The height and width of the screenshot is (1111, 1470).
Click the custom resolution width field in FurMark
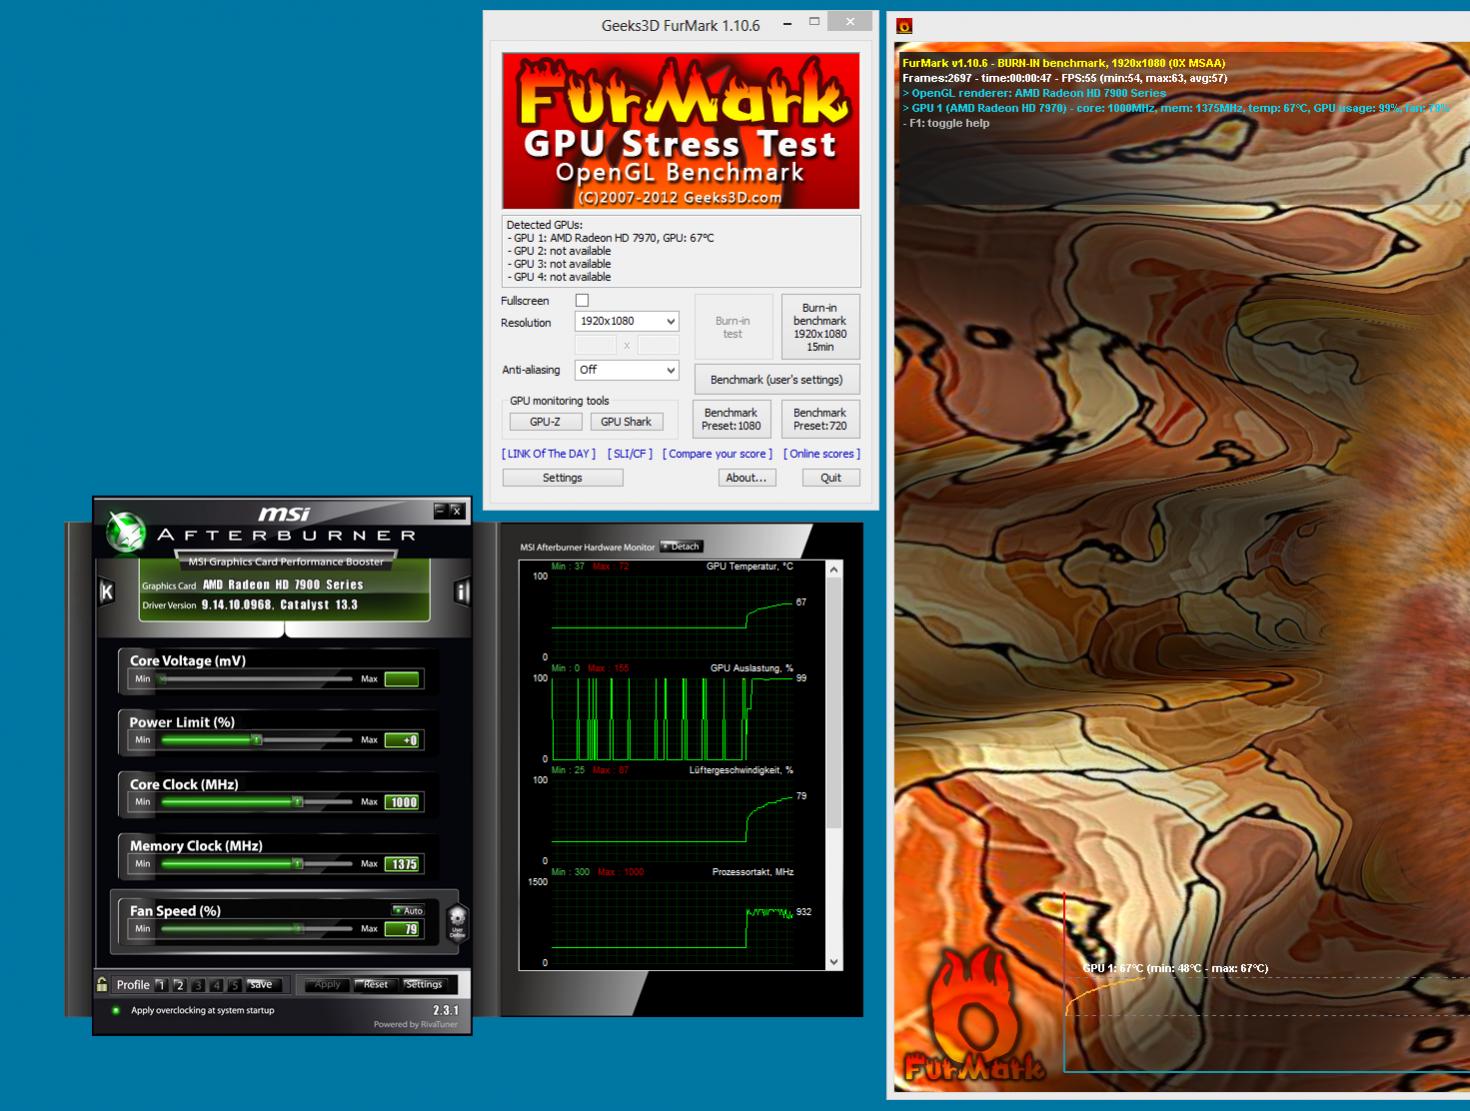click(596, 345)
